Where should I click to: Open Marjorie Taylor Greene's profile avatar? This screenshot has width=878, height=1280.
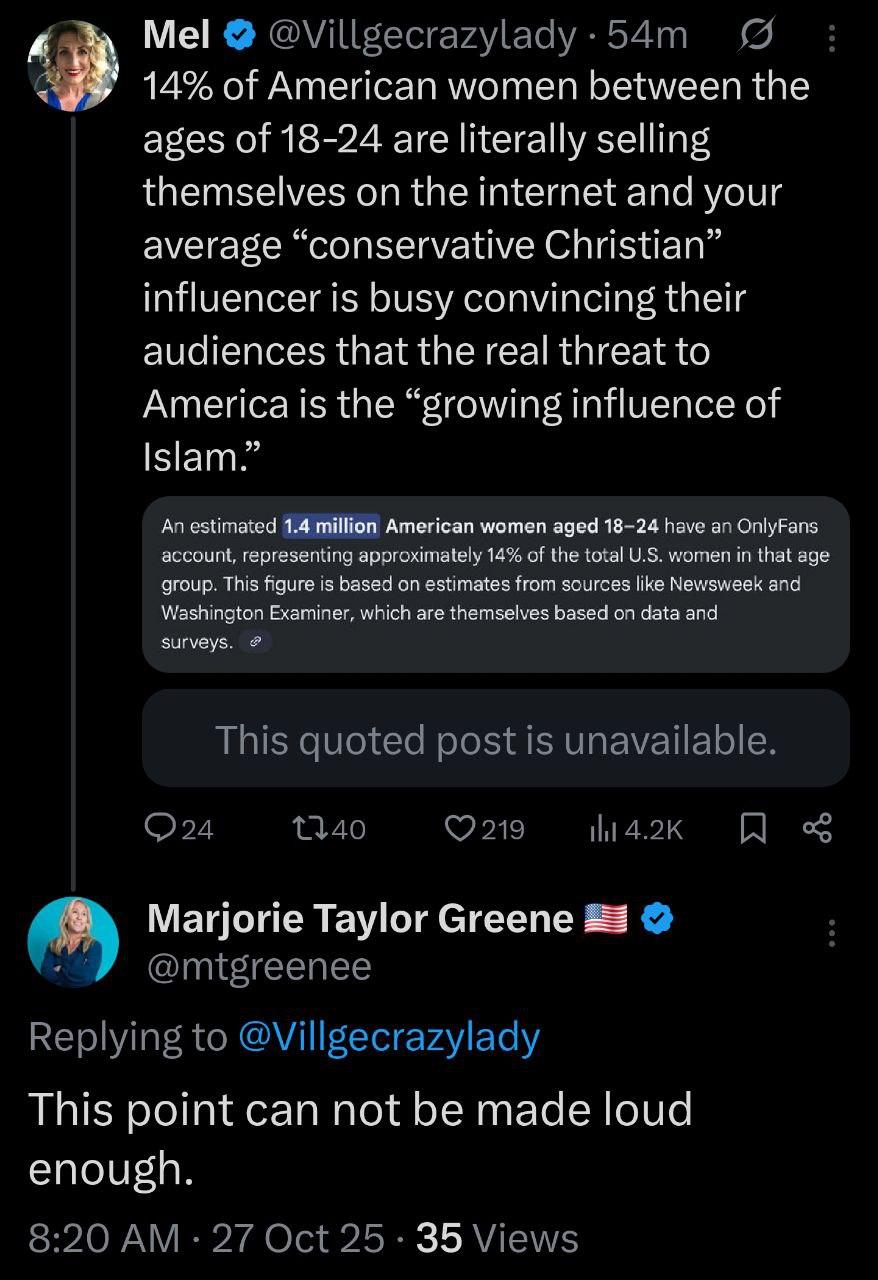pyautogui.click(x=73, y=942)
